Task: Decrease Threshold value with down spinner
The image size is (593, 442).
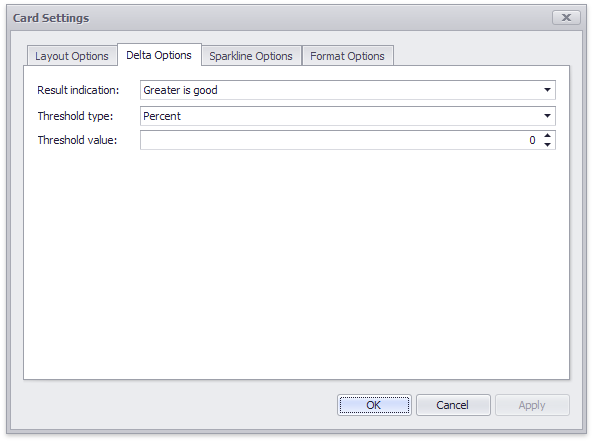Action: [547, 144]
